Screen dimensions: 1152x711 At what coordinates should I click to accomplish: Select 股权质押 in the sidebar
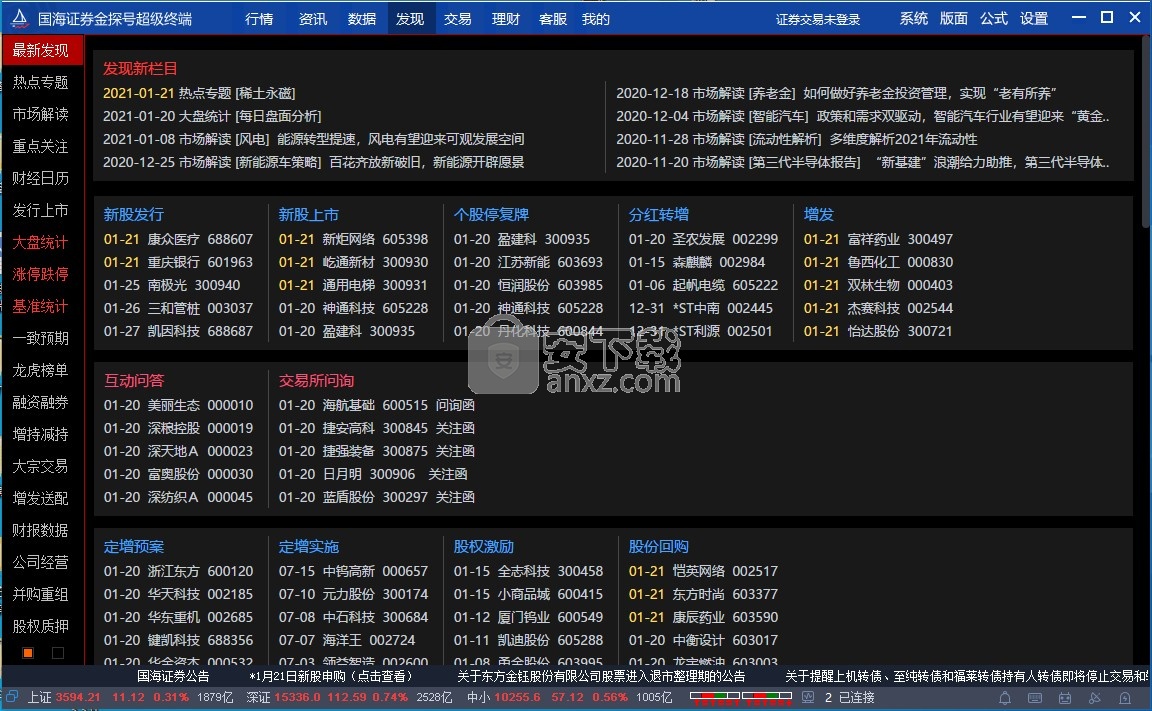41,627
